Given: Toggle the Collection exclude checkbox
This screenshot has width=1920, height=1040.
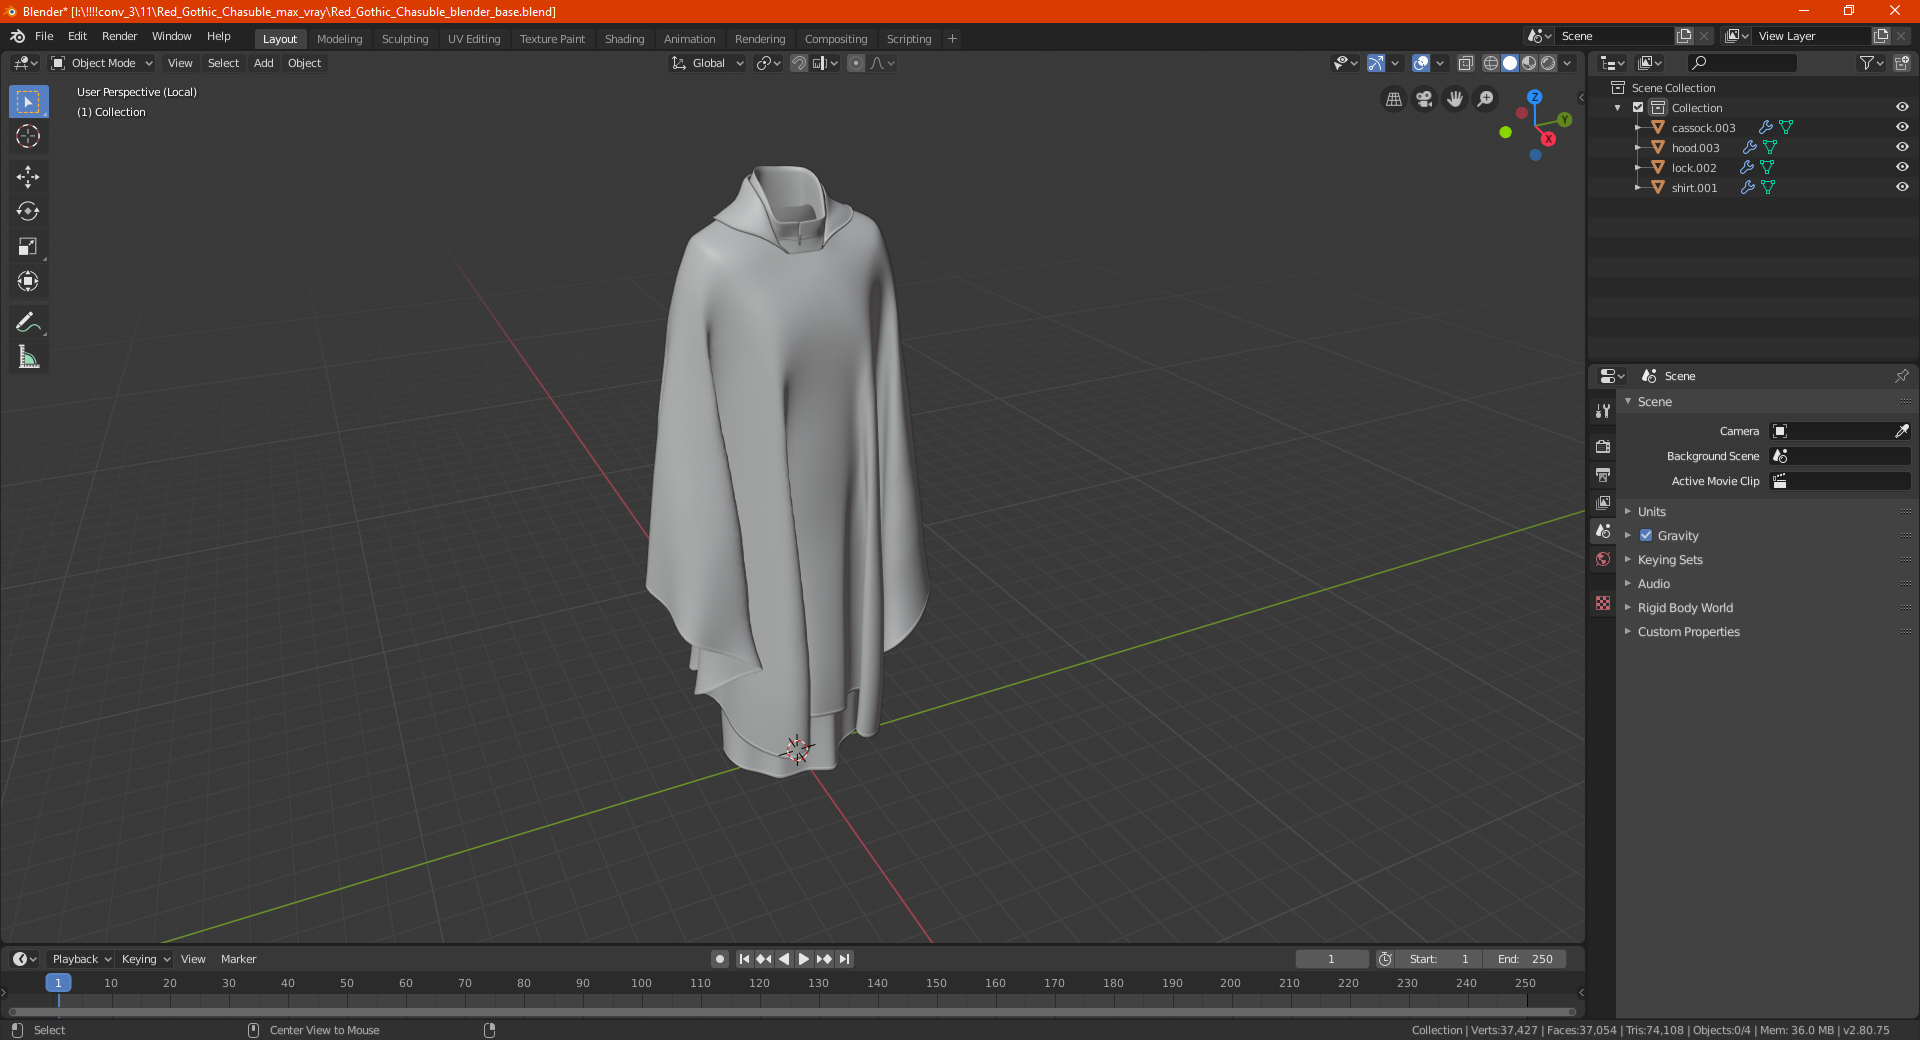Looking at the screenshot, I should pos(1638,107).
